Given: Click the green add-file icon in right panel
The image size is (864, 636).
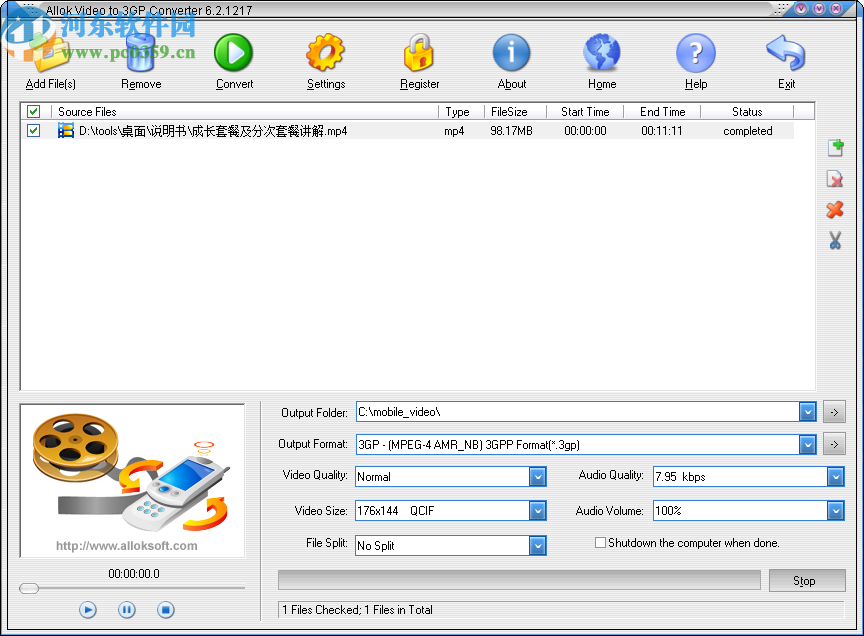Looking at the screenshot, I should click(835, 147).
